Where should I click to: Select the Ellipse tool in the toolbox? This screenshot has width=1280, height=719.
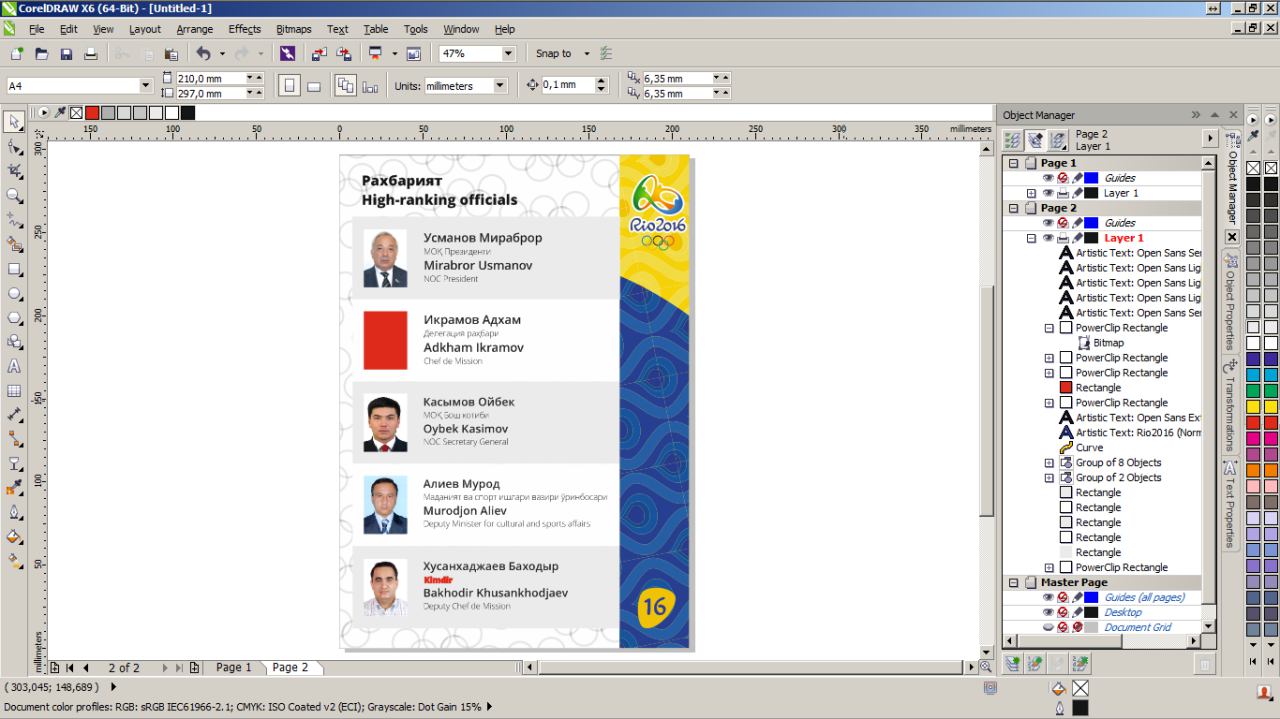[14, 293]
